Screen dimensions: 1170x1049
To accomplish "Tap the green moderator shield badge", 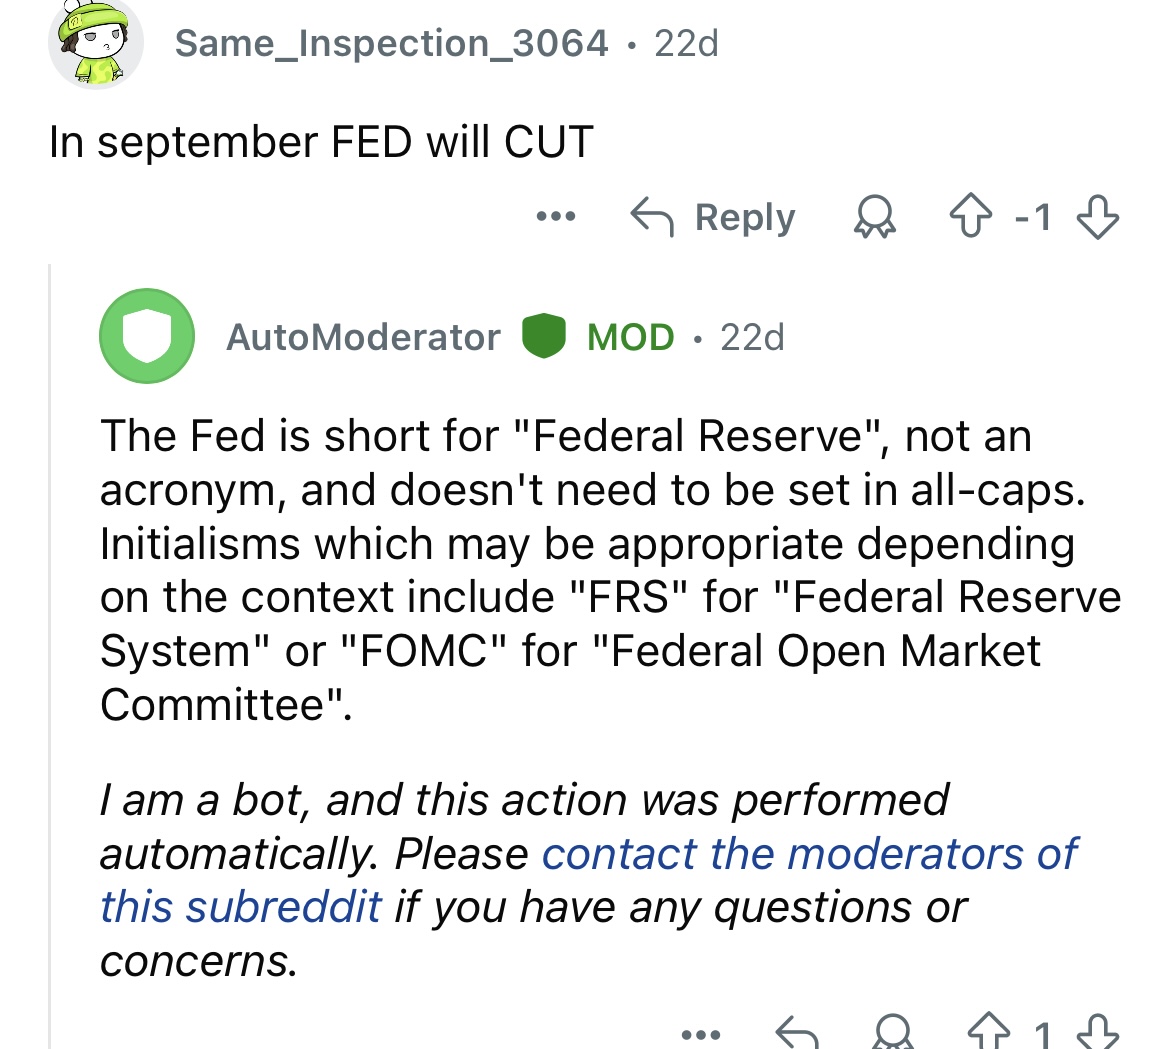I will (545, 336).
